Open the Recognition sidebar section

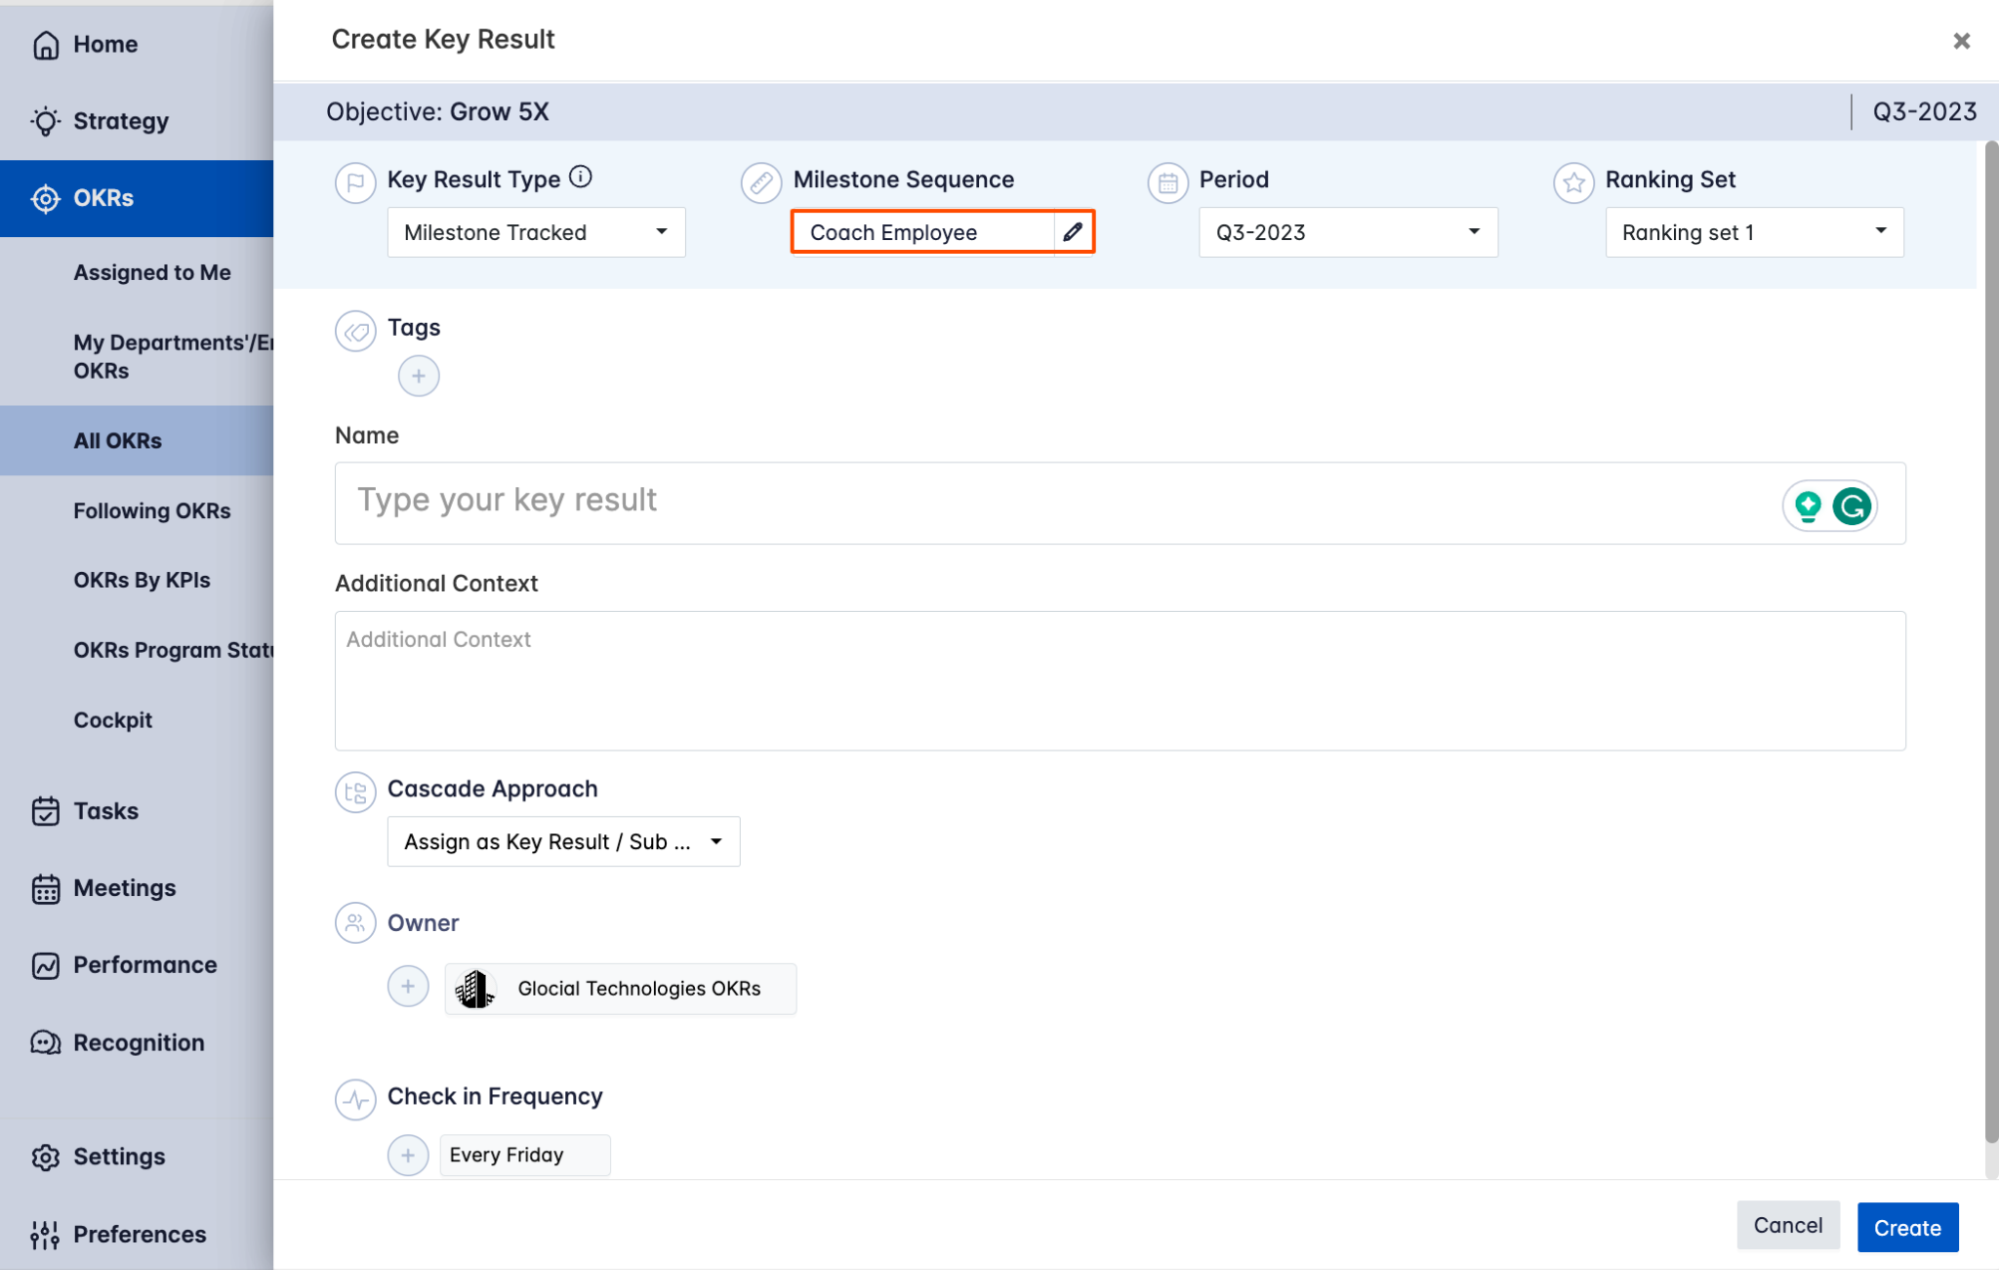tap(138, 1042)
